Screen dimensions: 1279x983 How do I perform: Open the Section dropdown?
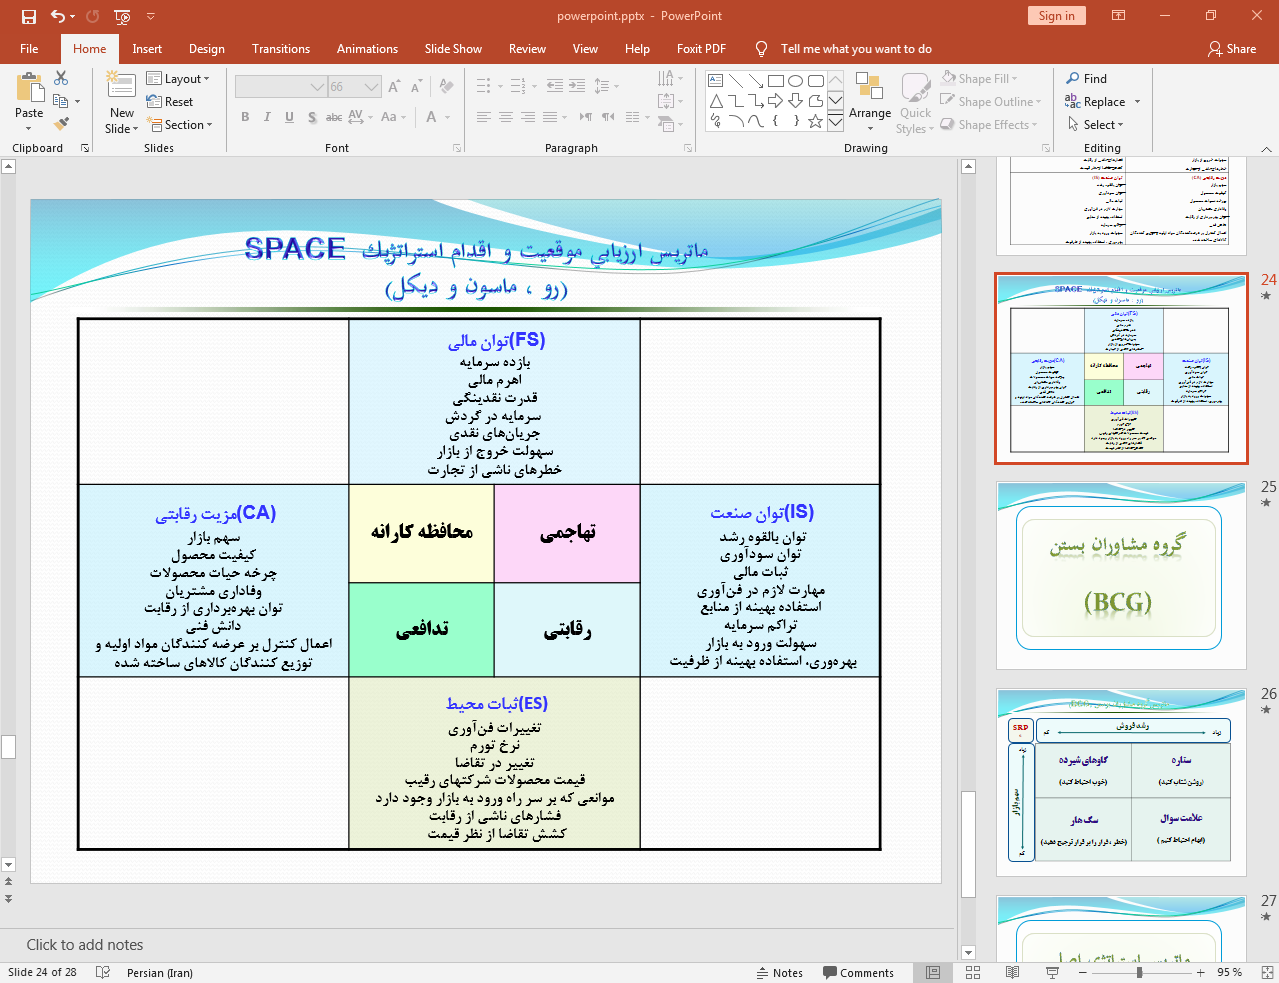coord(180,125)
